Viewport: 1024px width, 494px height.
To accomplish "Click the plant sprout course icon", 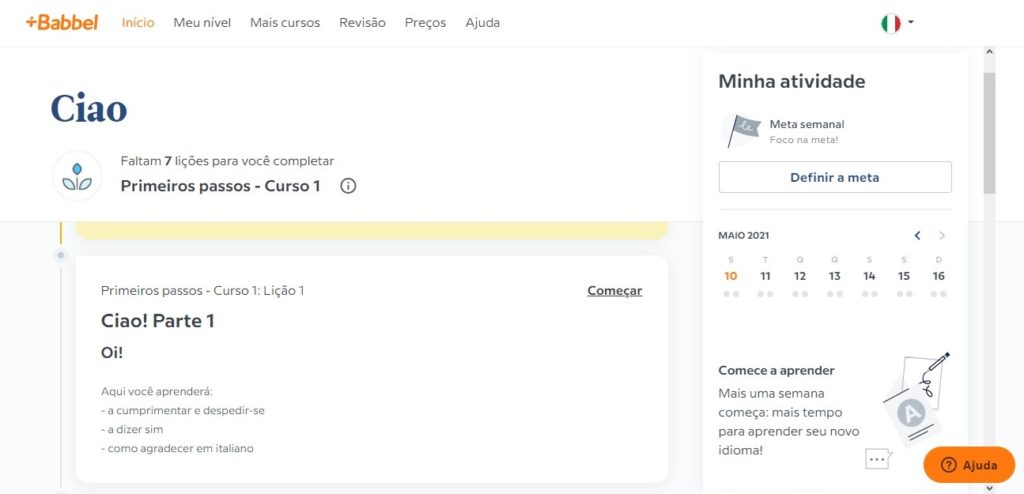I will coord(77,176).
